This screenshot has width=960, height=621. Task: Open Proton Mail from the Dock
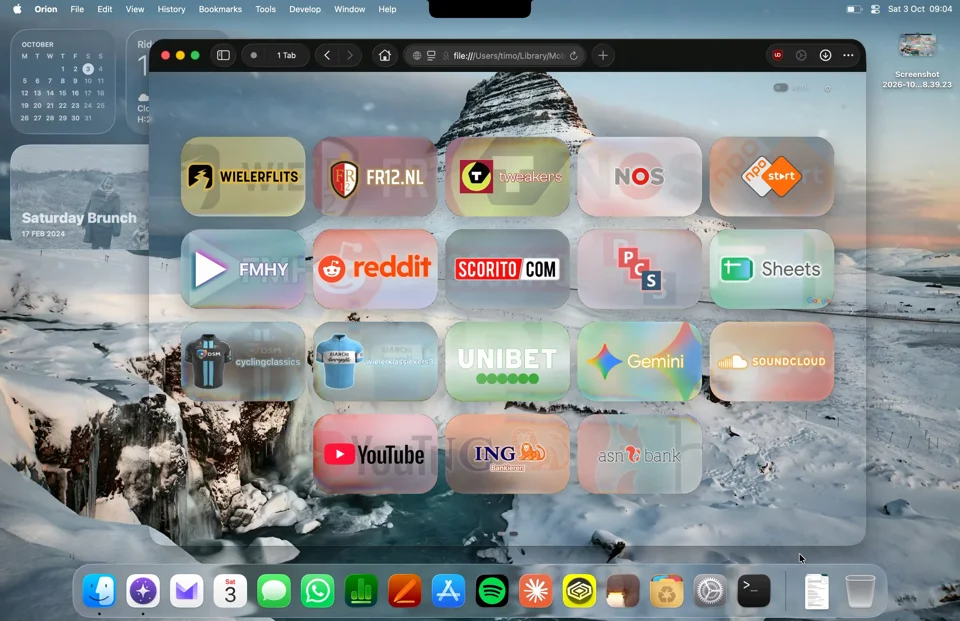[187, 591]
